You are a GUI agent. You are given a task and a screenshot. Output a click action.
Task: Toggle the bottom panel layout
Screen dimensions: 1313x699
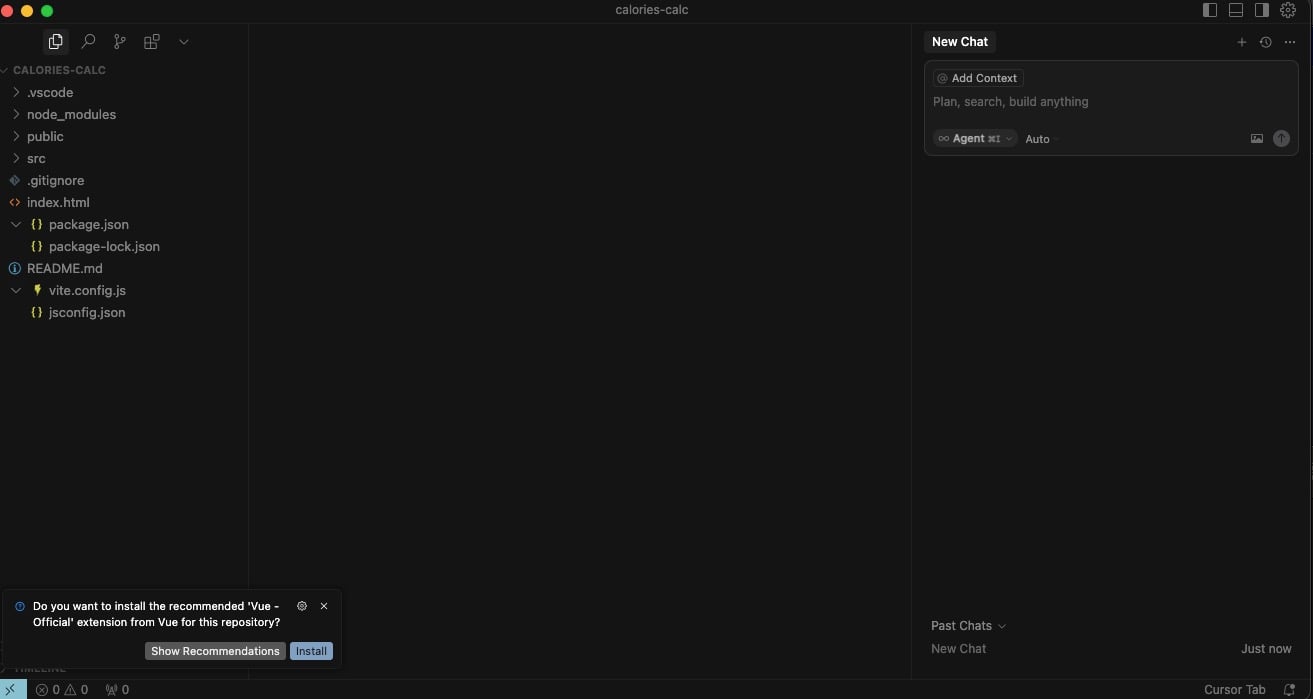tap(1236, 10)
